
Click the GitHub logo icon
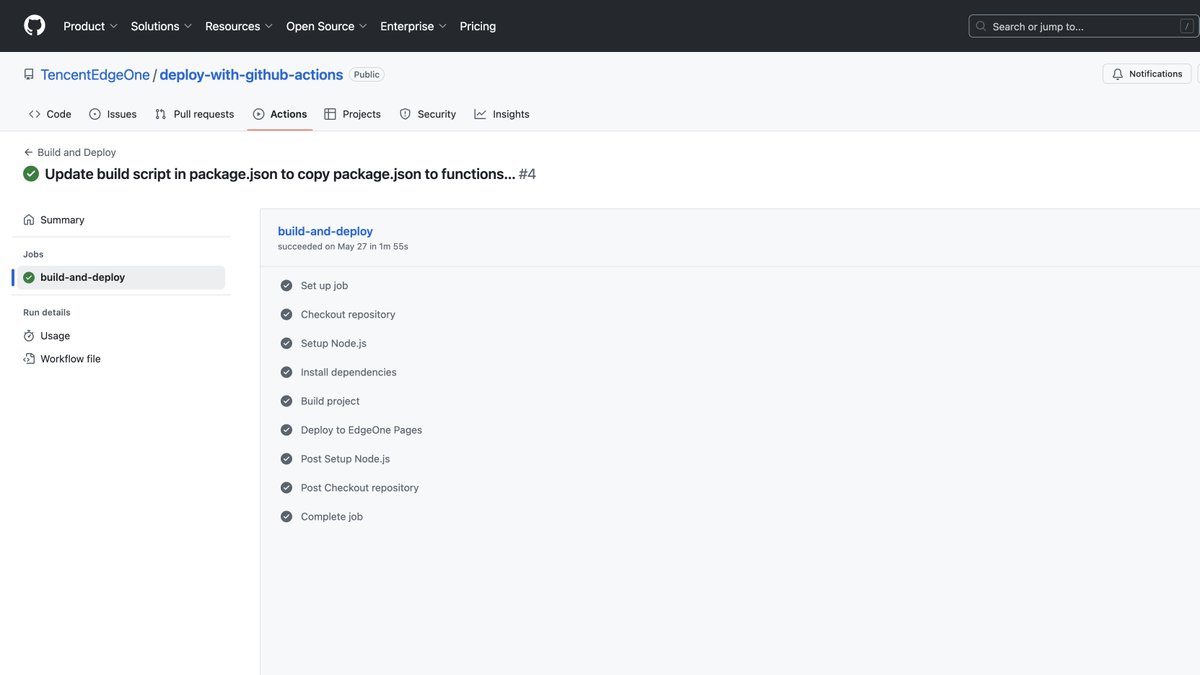[x=35, y=26]
